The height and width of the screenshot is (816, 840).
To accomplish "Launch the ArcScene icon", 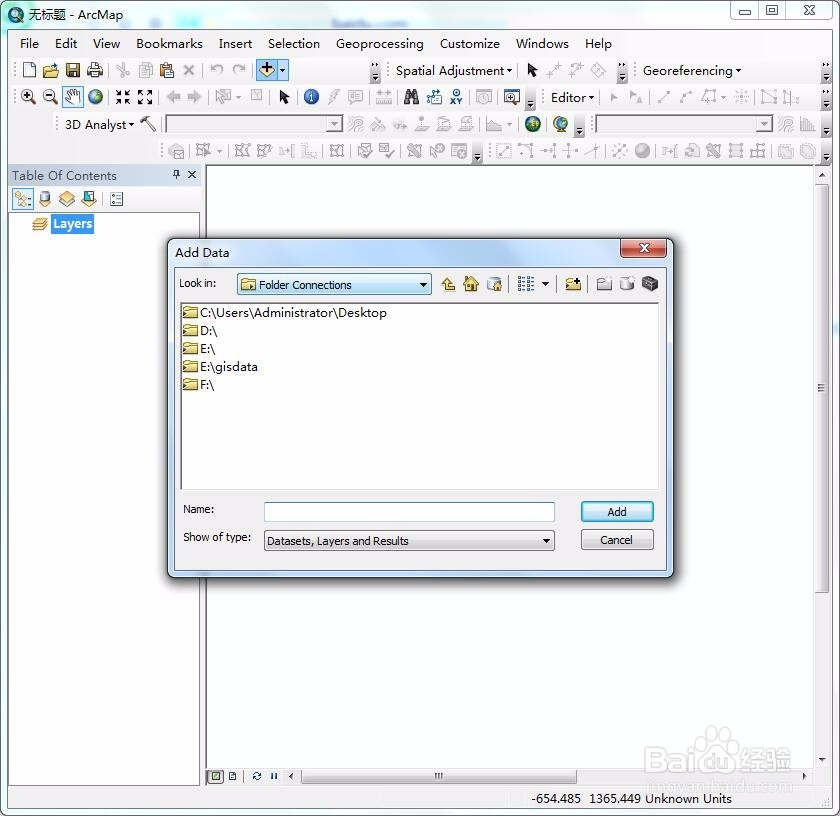I will (x=560, y=124).
